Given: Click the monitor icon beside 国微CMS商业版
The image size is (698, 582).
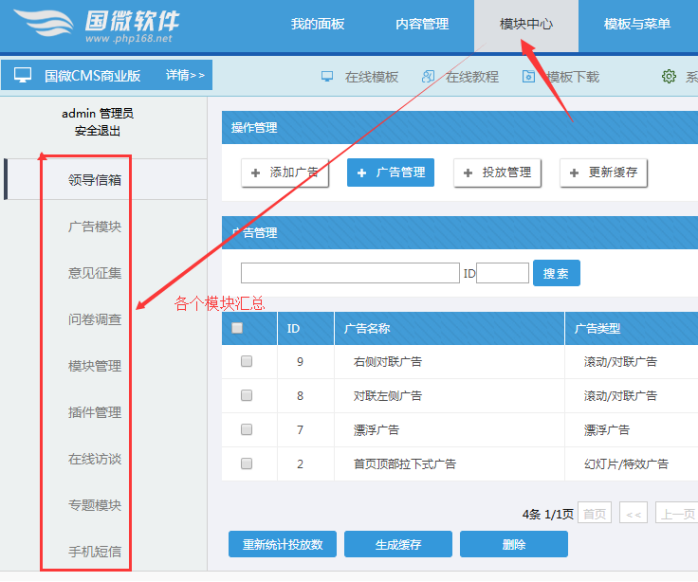Looking at the screenshot, I should [22, 75].
